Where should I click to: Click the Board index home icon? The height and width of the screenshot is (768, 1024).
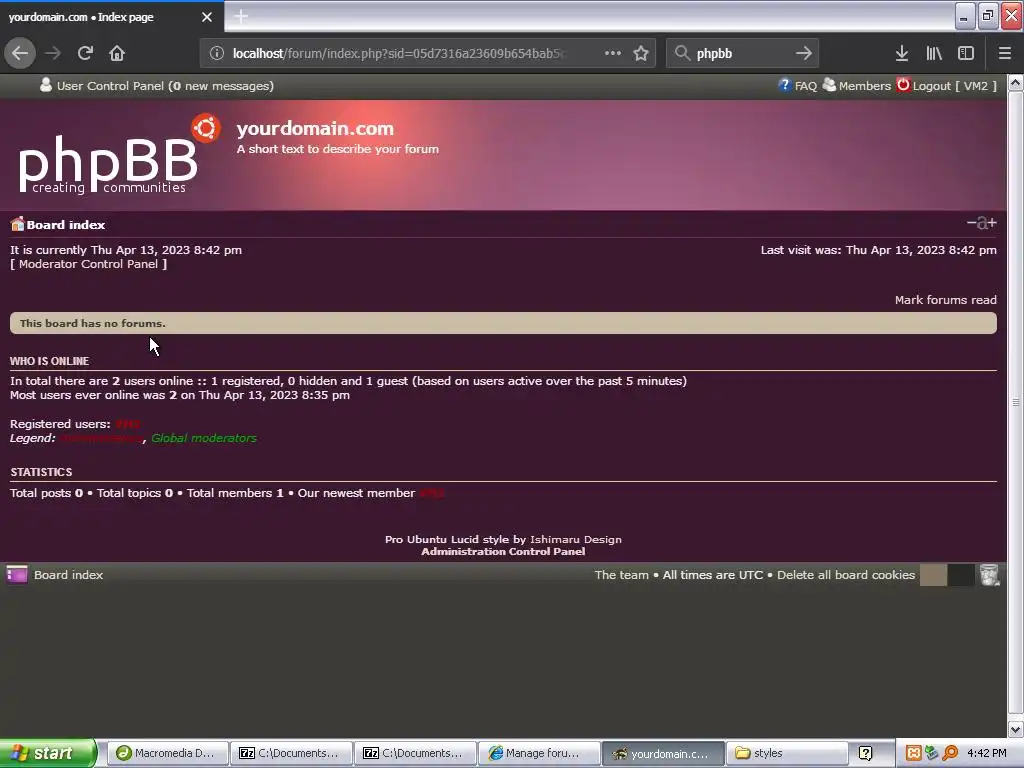tap(18, 224)
